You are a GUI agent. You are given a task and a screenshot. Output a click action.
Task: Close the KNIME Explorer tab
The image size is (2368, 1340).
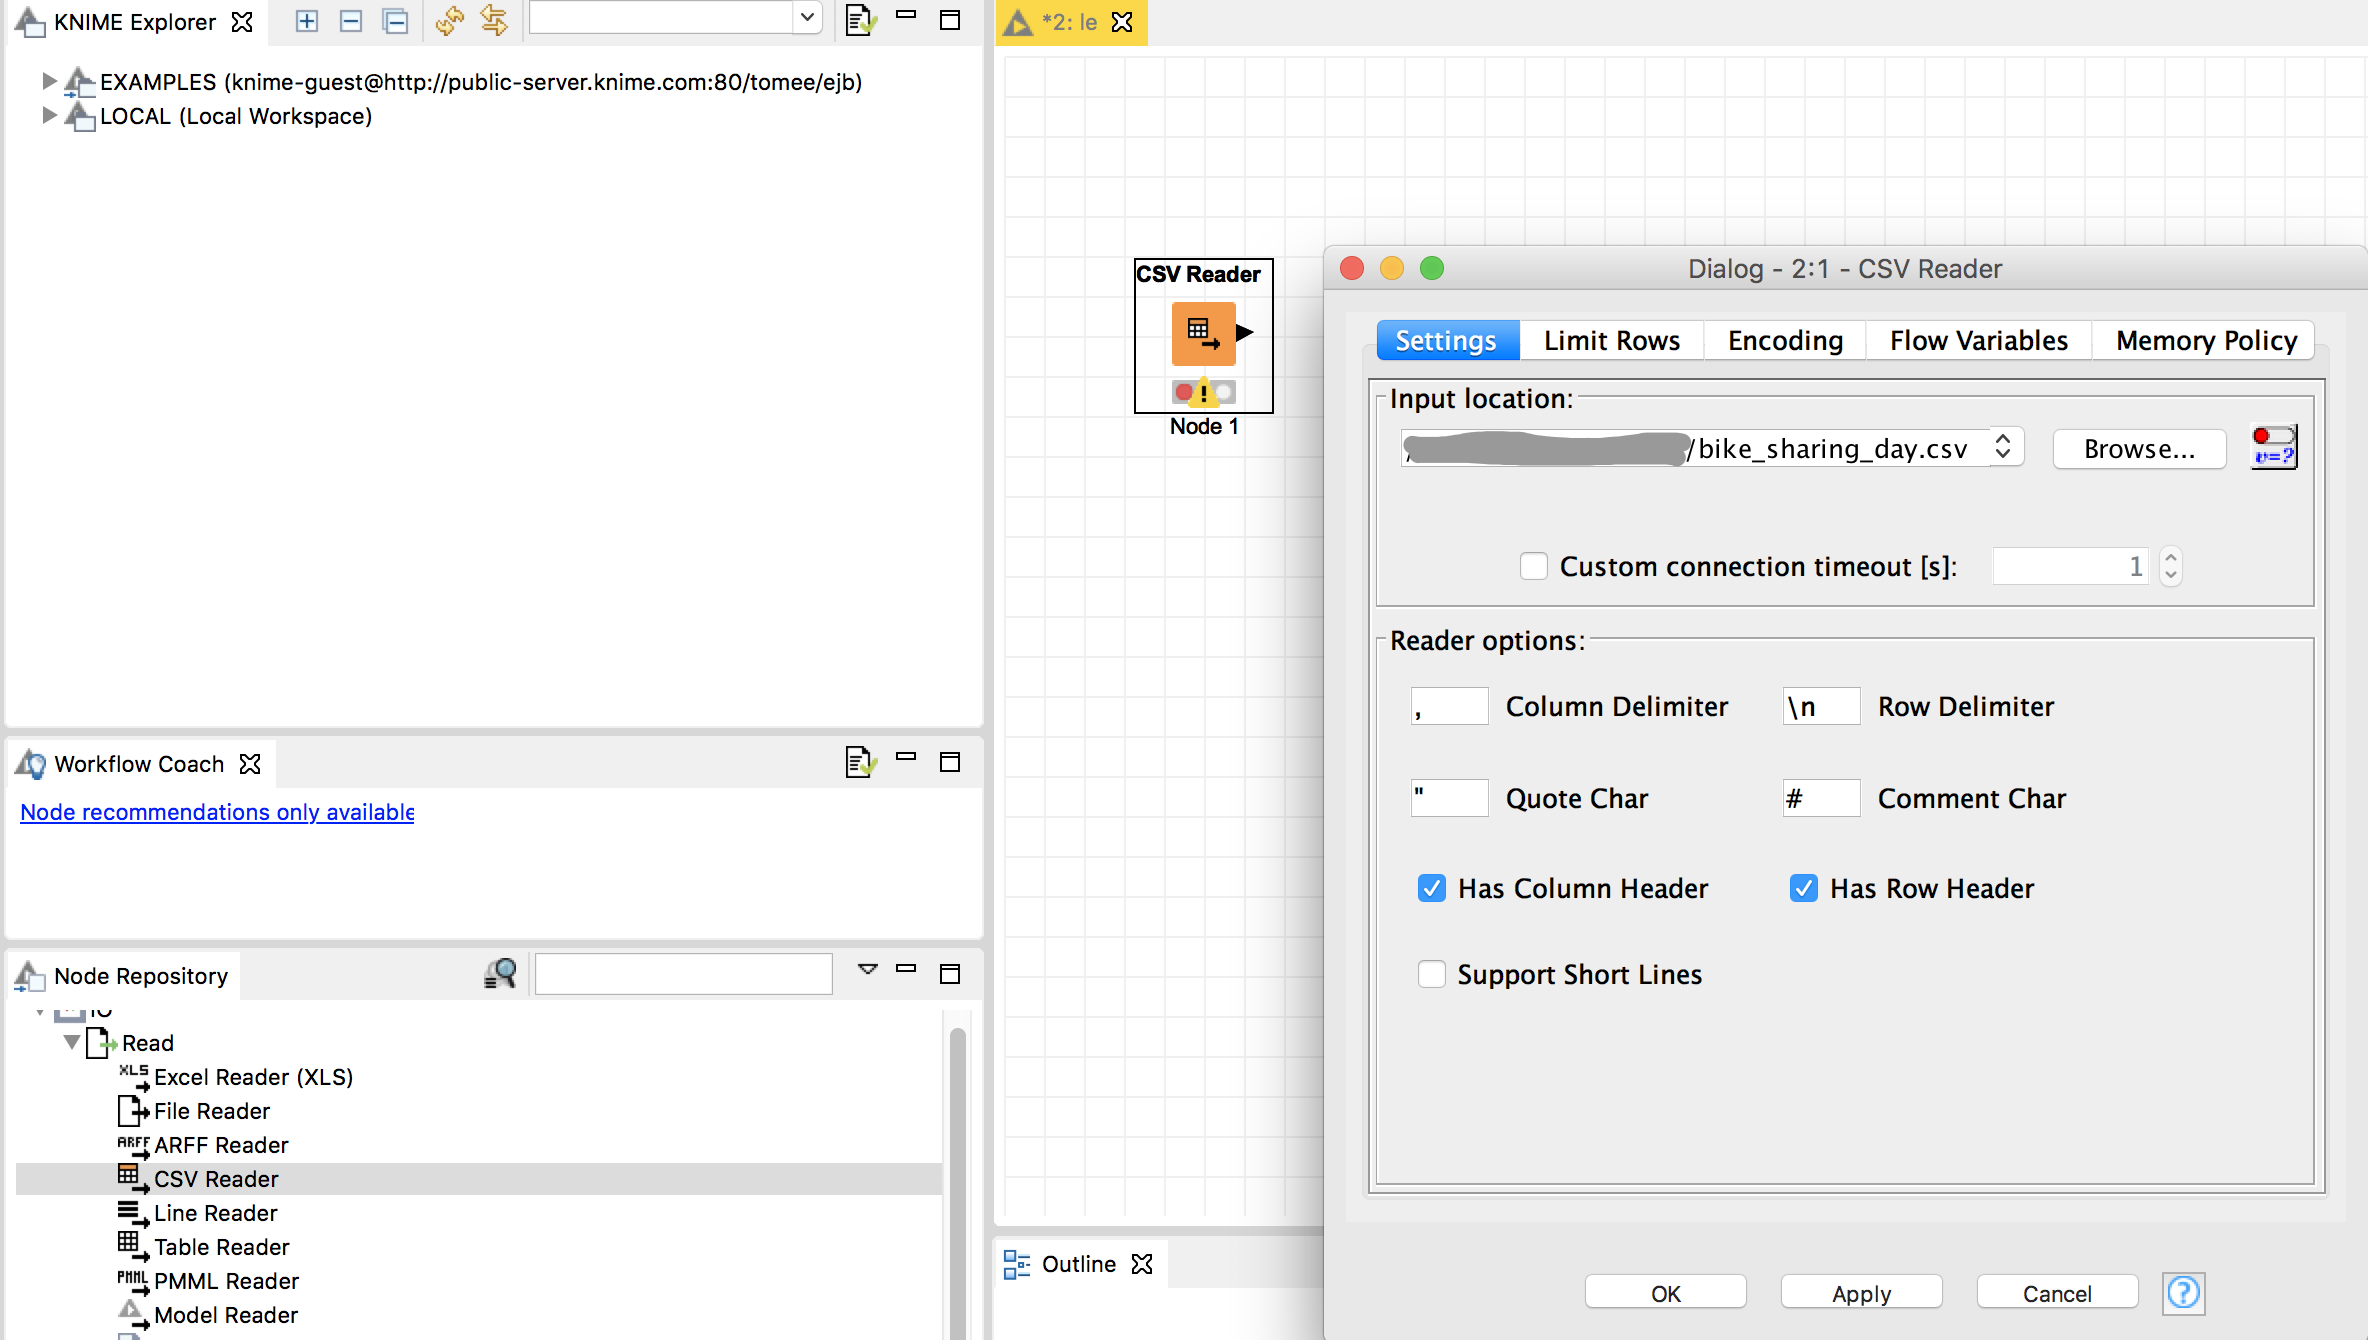[242, 22]
